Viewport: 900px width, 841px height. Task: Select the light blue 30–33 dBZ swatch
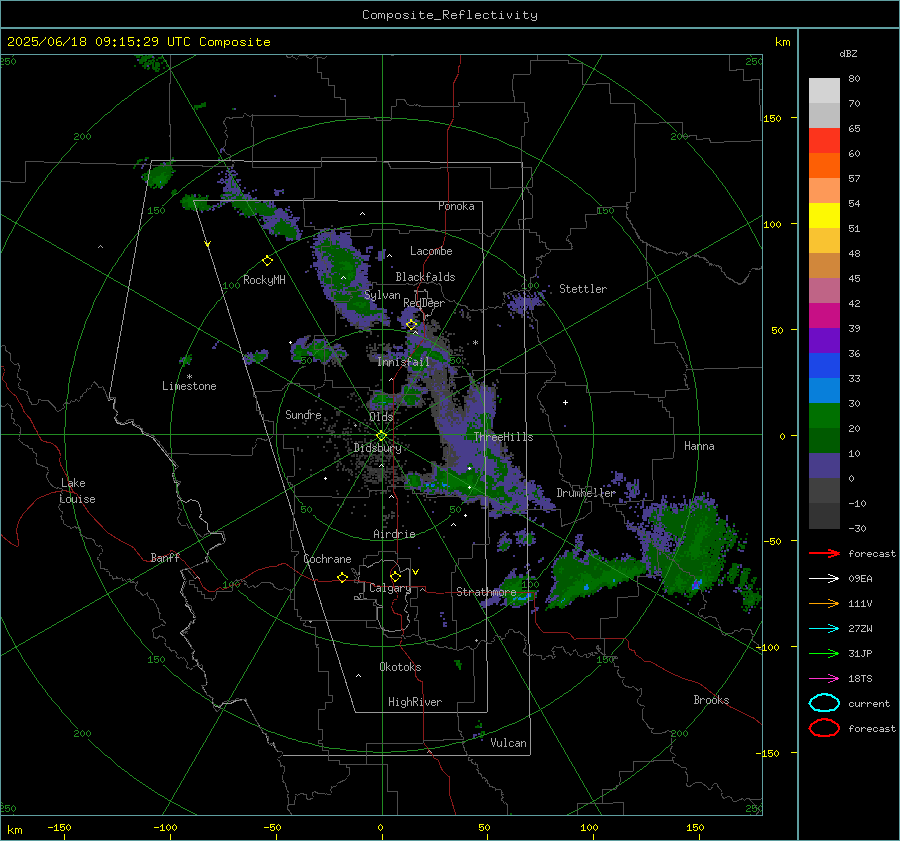[824, 390]
